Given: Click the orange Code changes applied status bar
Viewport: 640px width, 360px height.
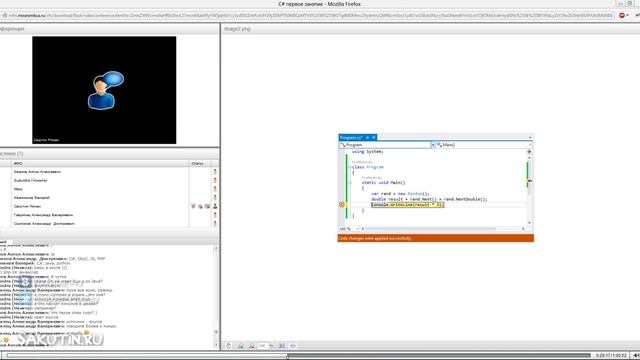Looking at the screenshot, I should [436, 238].
